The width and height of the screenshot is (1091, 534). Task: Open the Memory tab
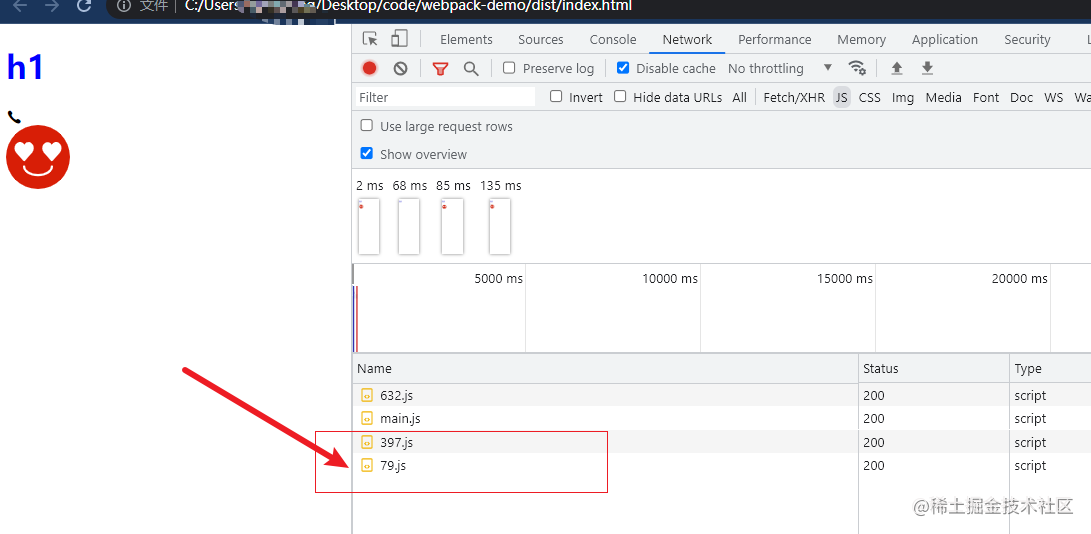pos(861,40)
